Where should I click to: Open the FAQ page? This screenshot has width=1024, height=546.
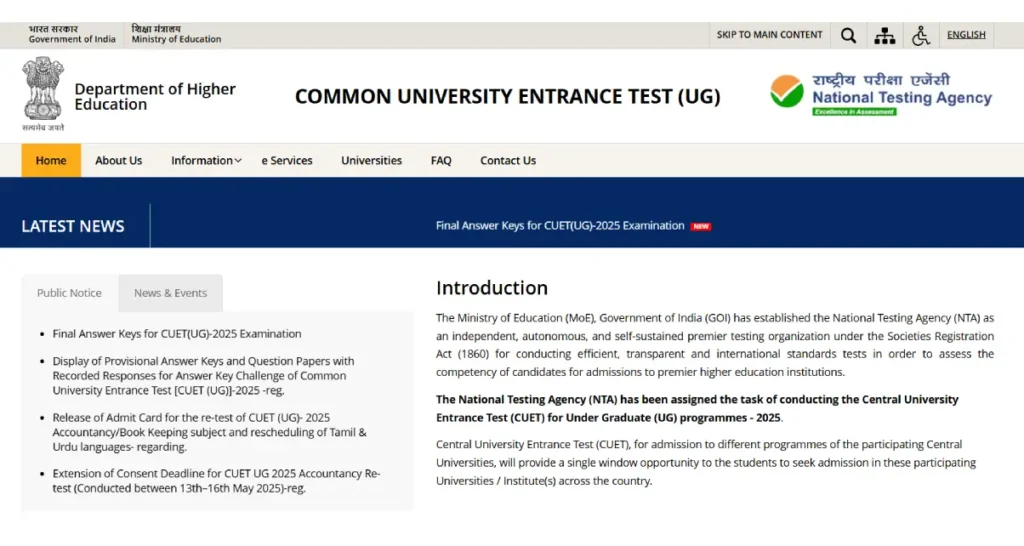click(x=441, y=161)
